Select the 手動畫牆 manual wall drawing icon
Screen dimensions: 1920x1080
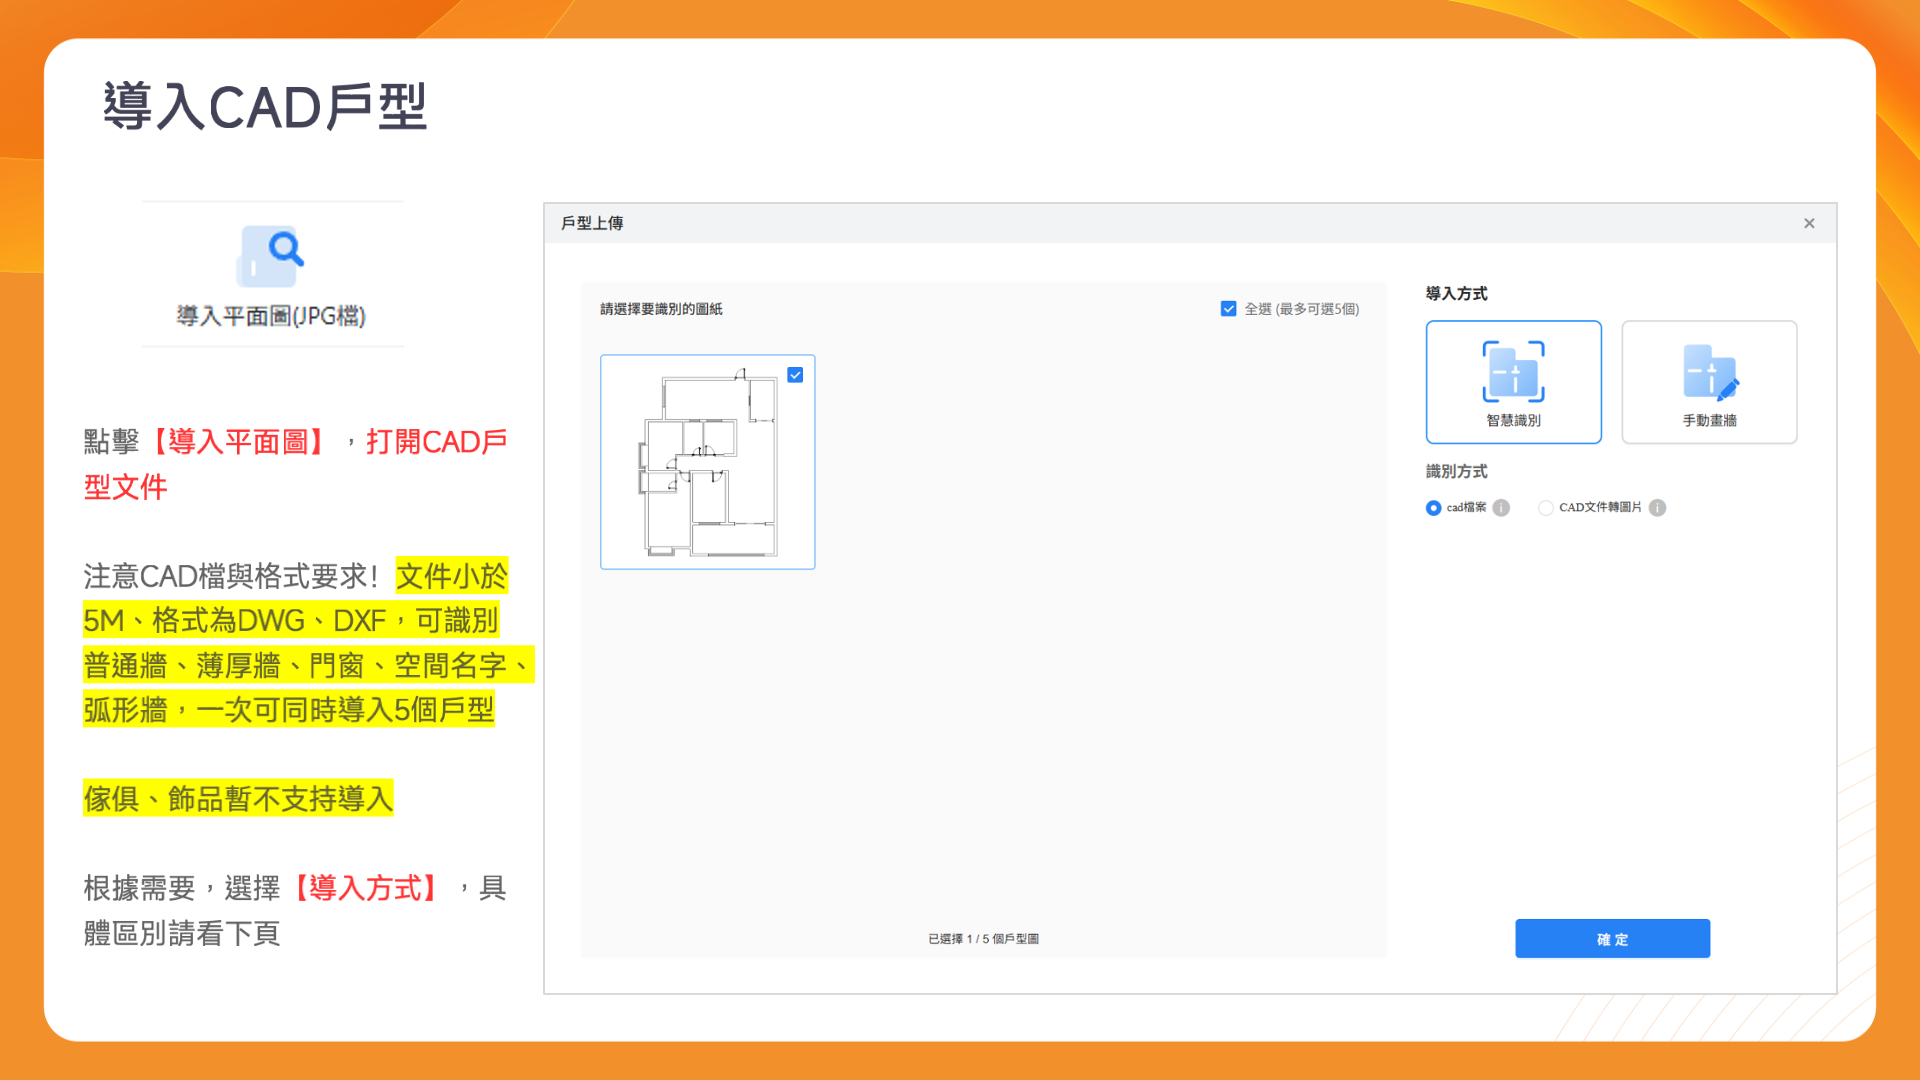pyautogui.click(x=1709, y=372)
